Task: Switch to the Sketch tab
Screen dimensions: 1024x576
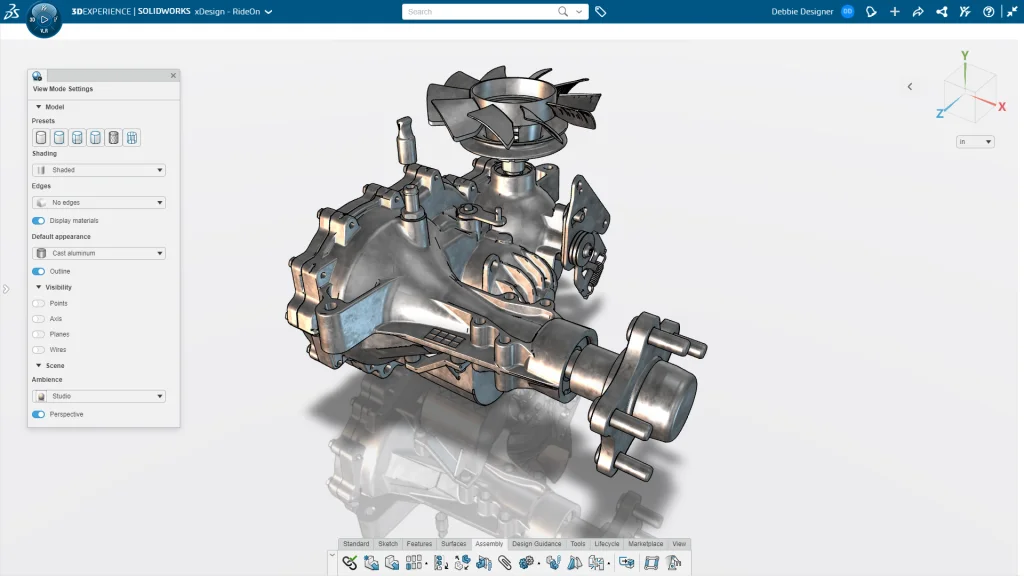Action: (390, 543)
